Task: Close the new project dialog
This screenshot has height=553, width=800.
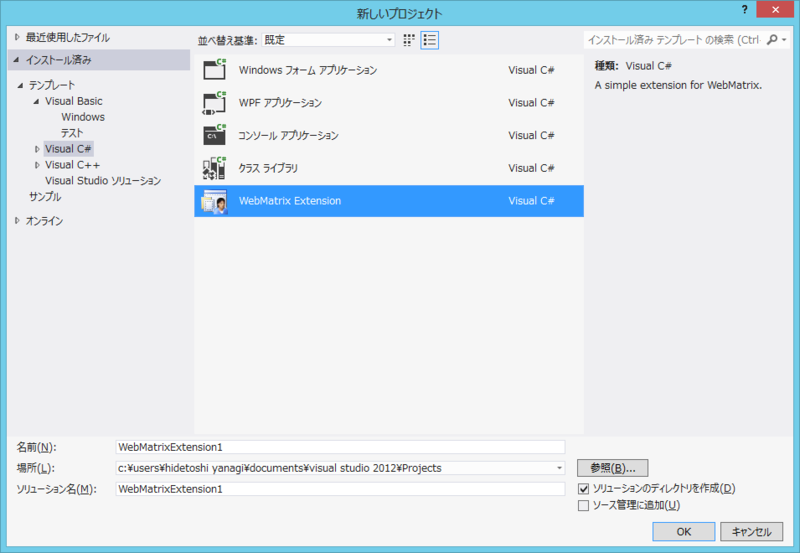Action: pos(775,9)
